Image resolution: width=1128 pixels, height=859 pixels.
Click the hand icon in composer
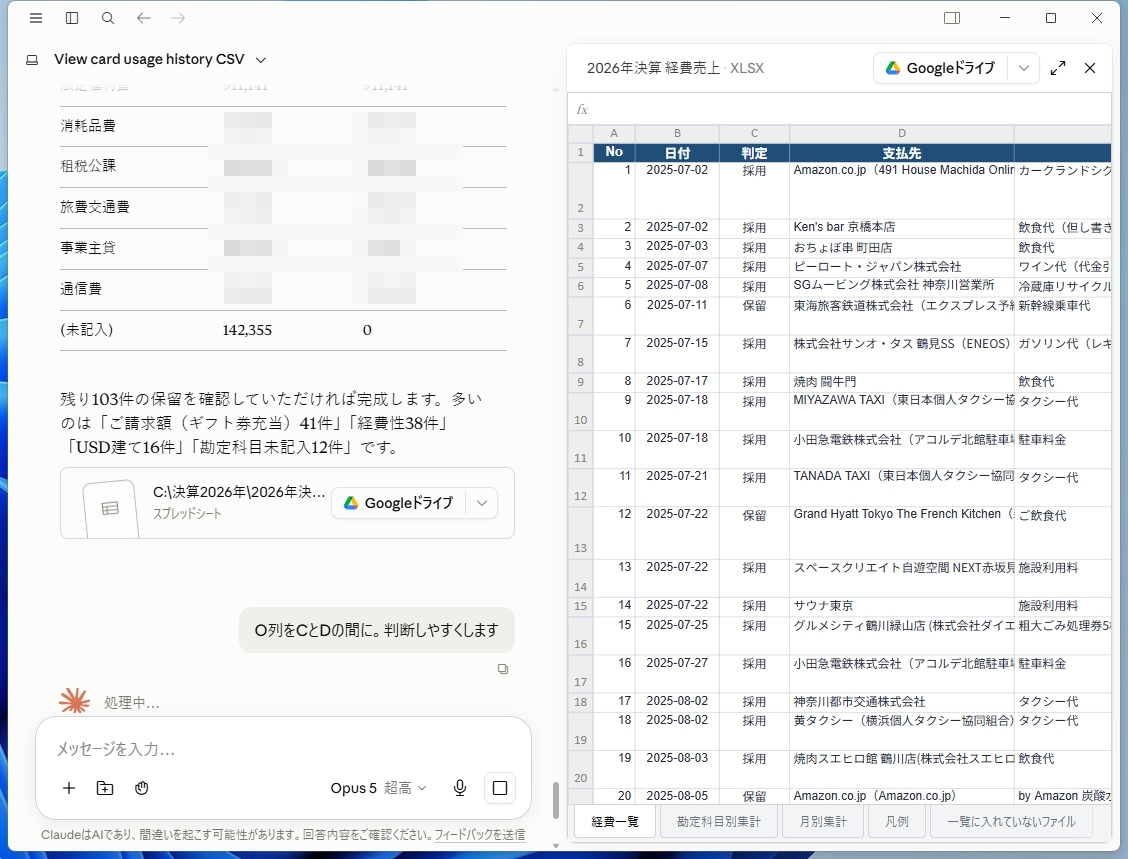click(142, 788)
